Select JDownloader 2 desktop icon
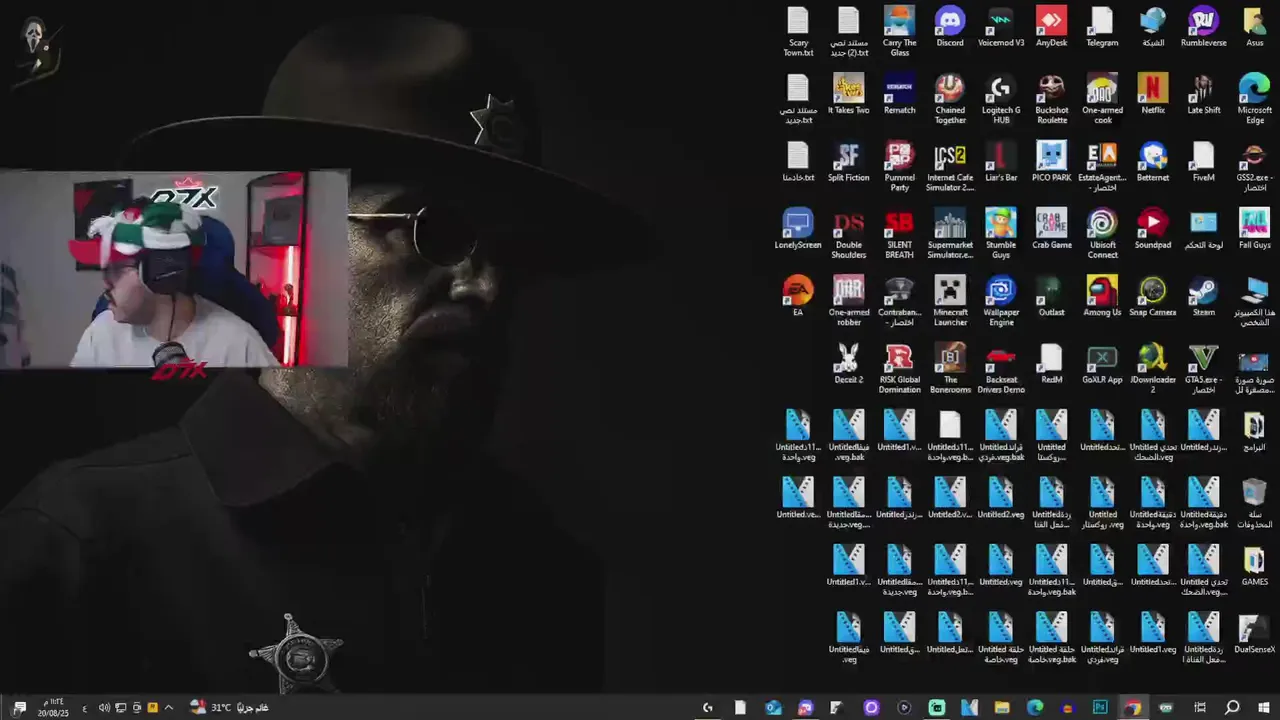The height and width of the screenshot is (720, 1280). coord(1153,367)
